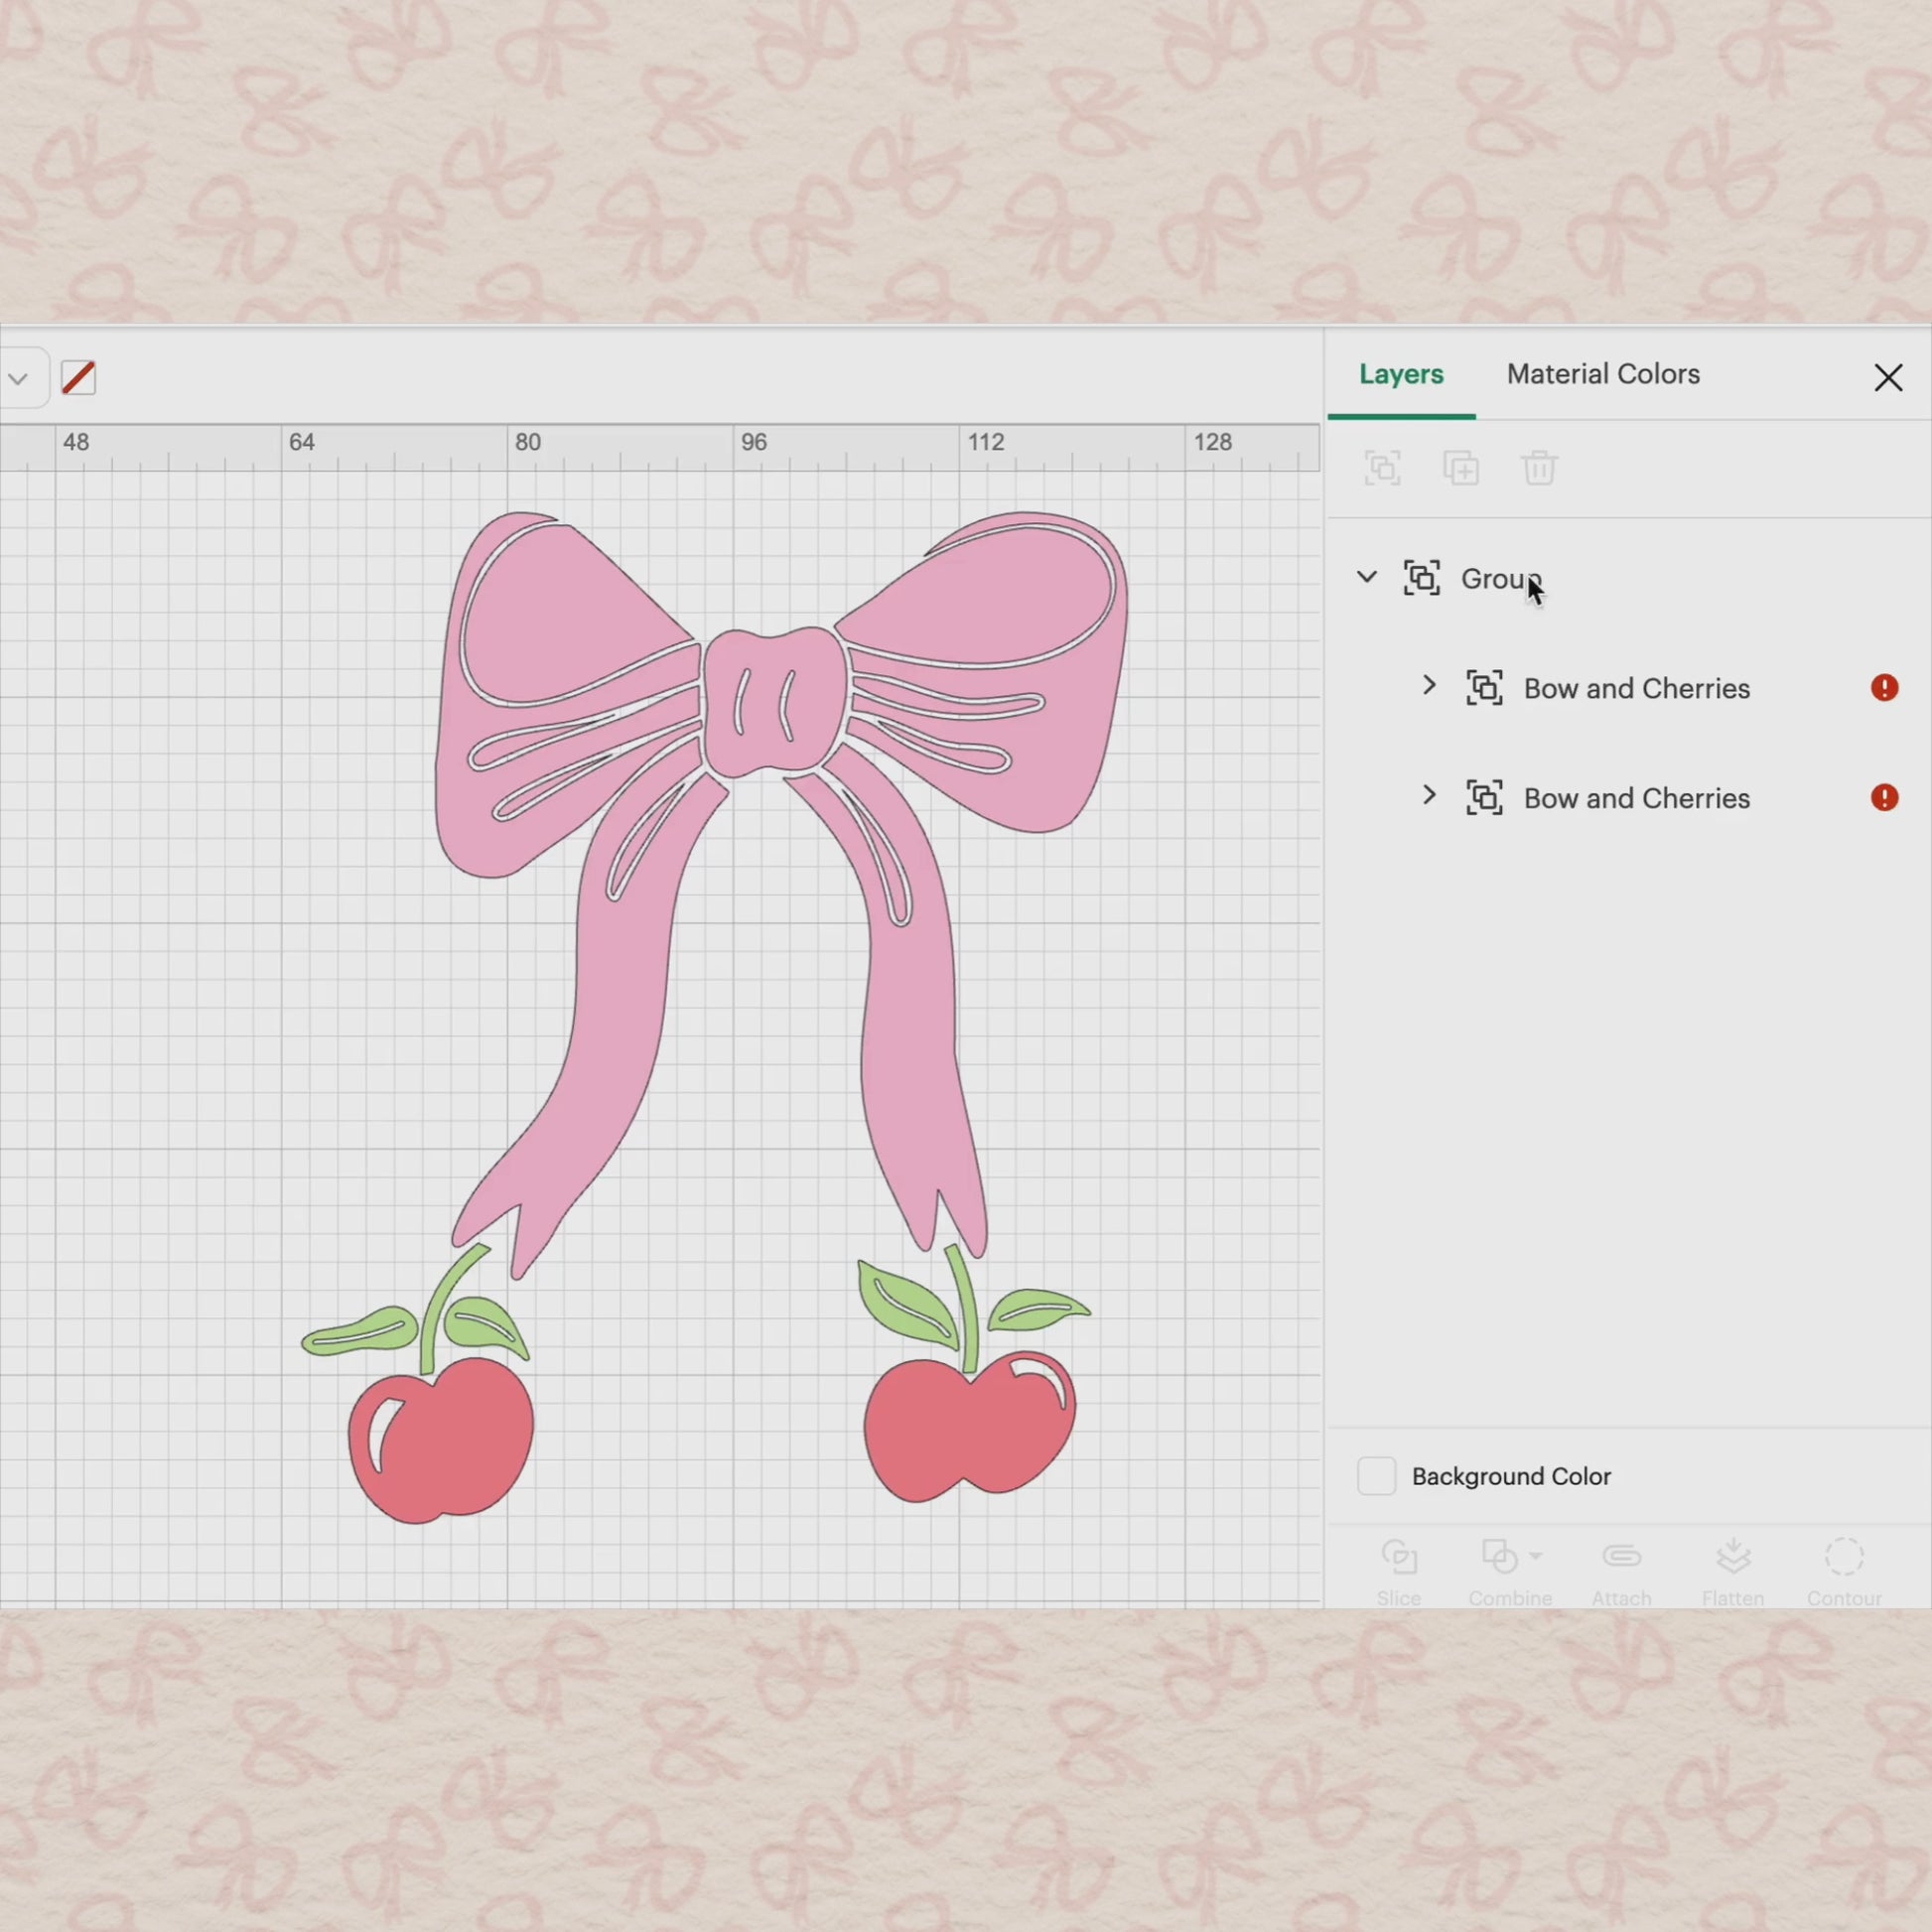
Task: Click the Group icon in layers toolbar
Action: point(1382,468)
